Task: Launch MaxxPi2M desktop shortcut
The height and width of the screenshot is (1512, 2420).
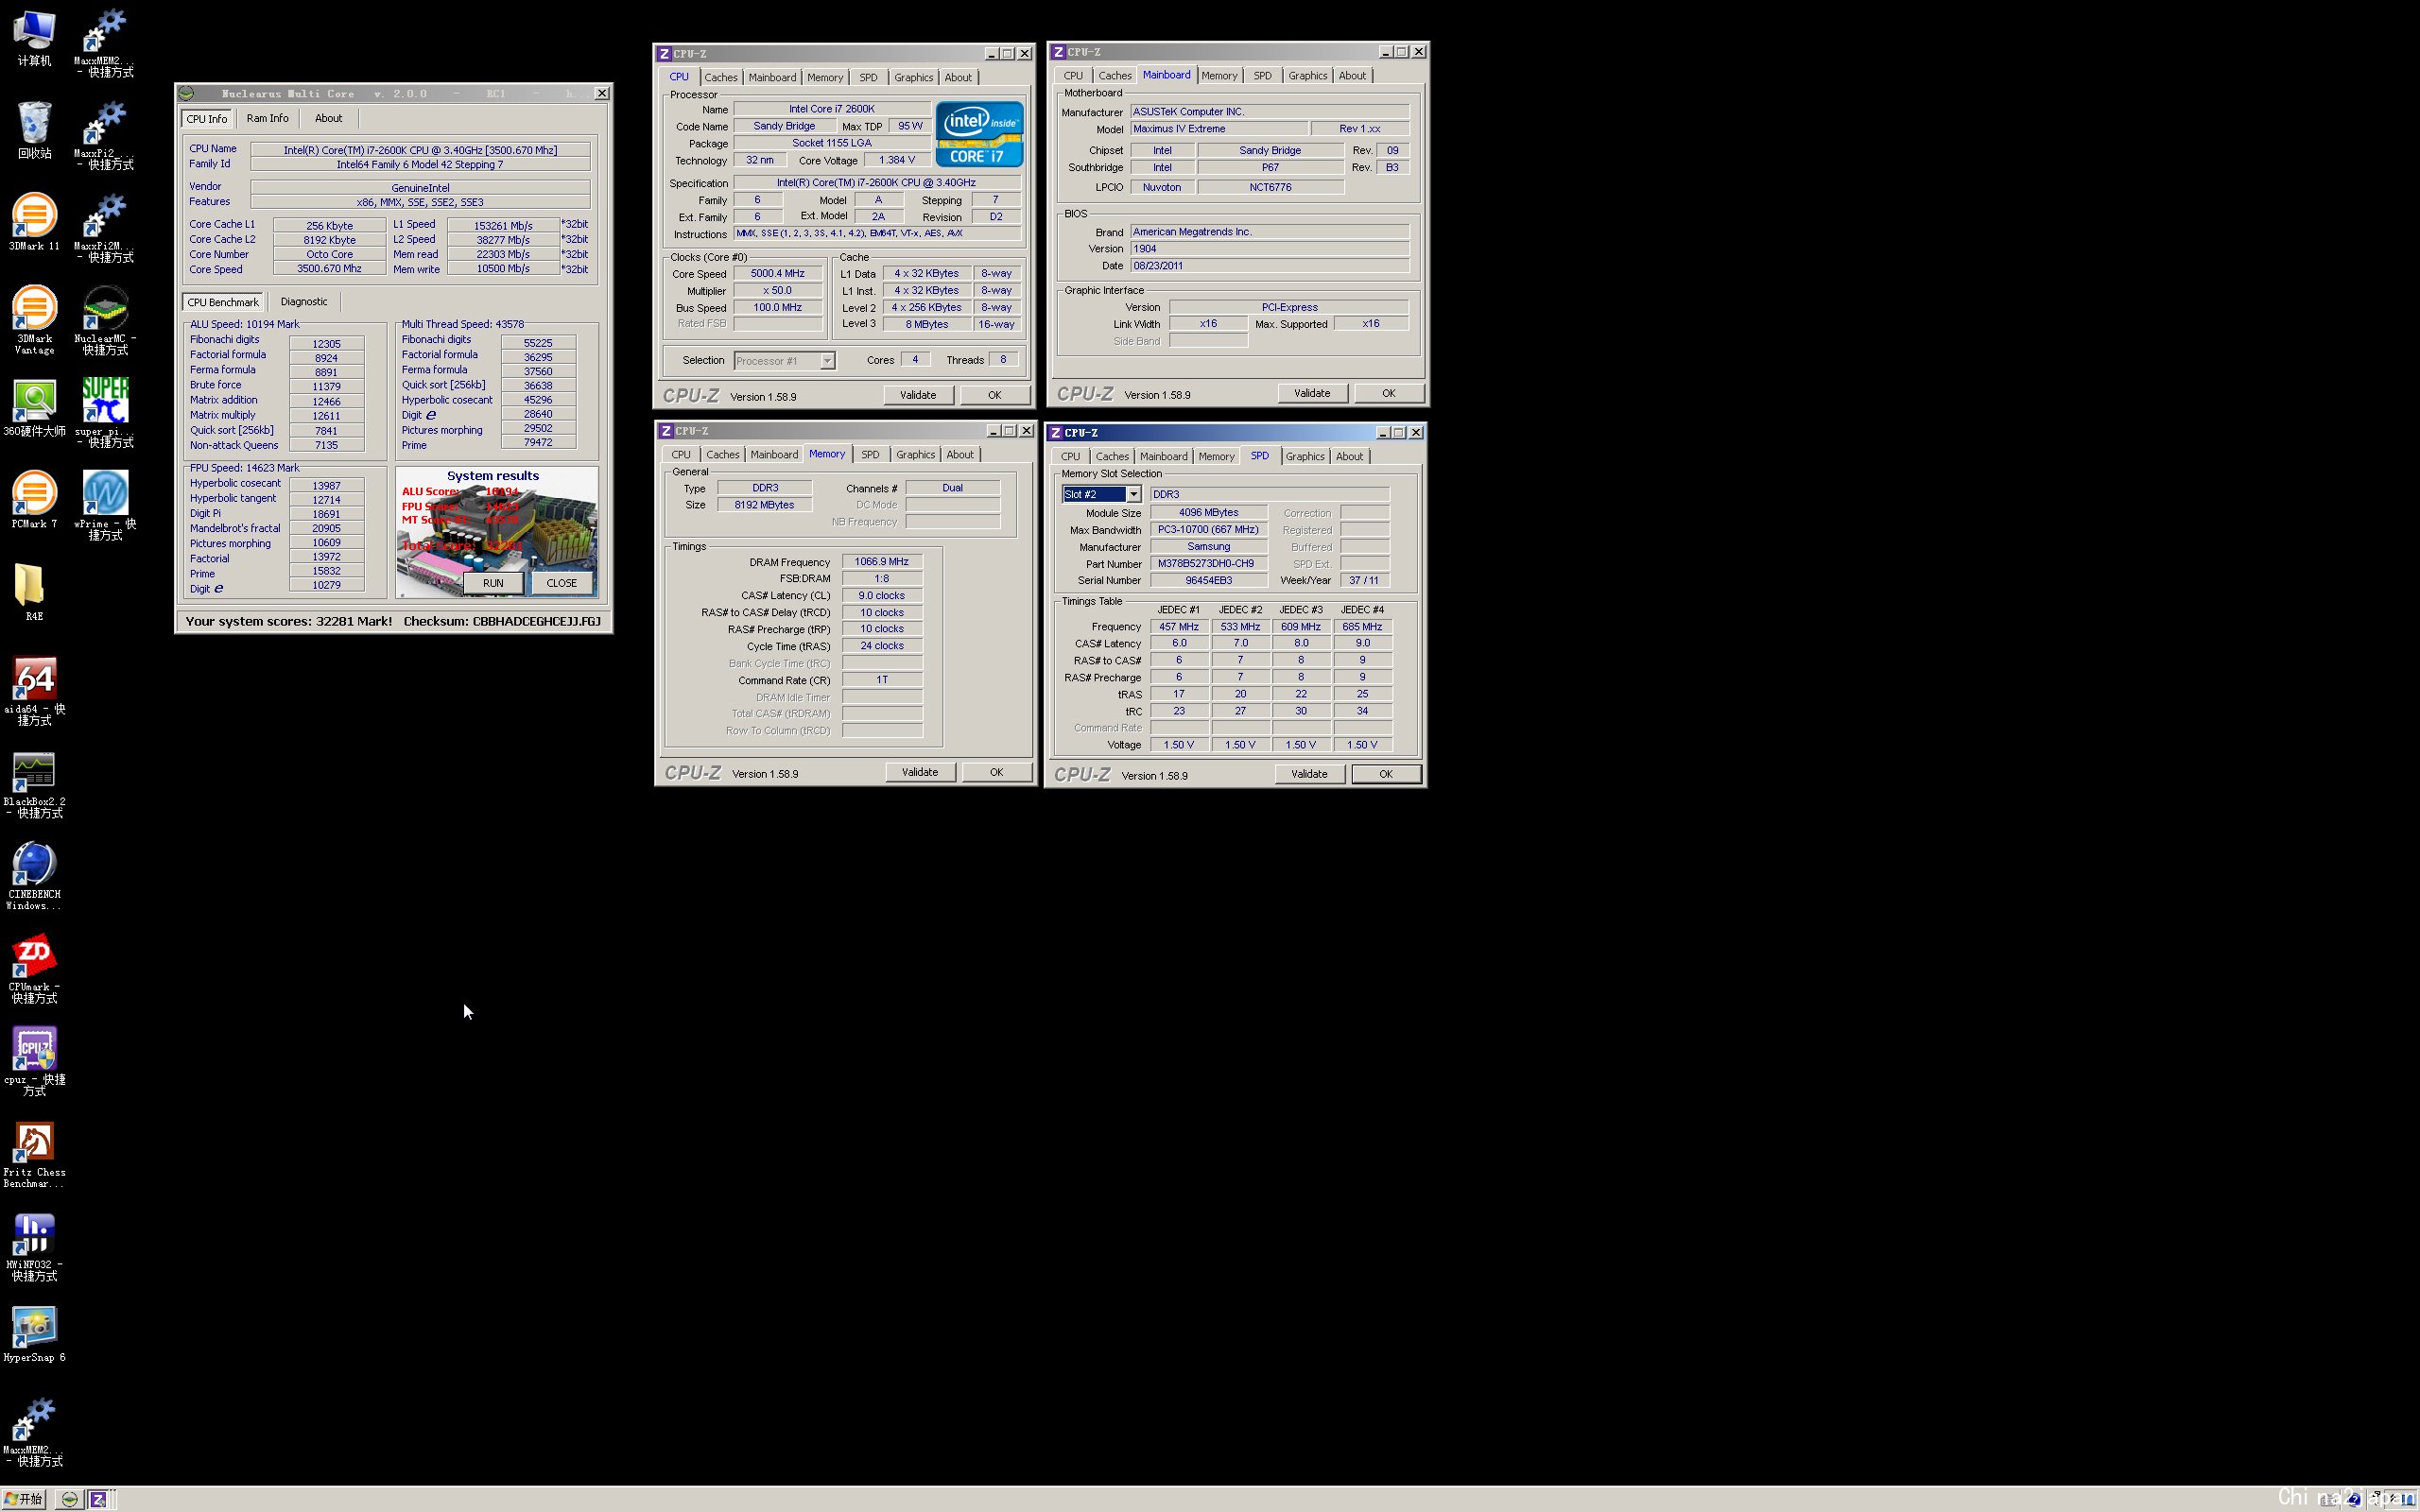Action: pos(105,227)
